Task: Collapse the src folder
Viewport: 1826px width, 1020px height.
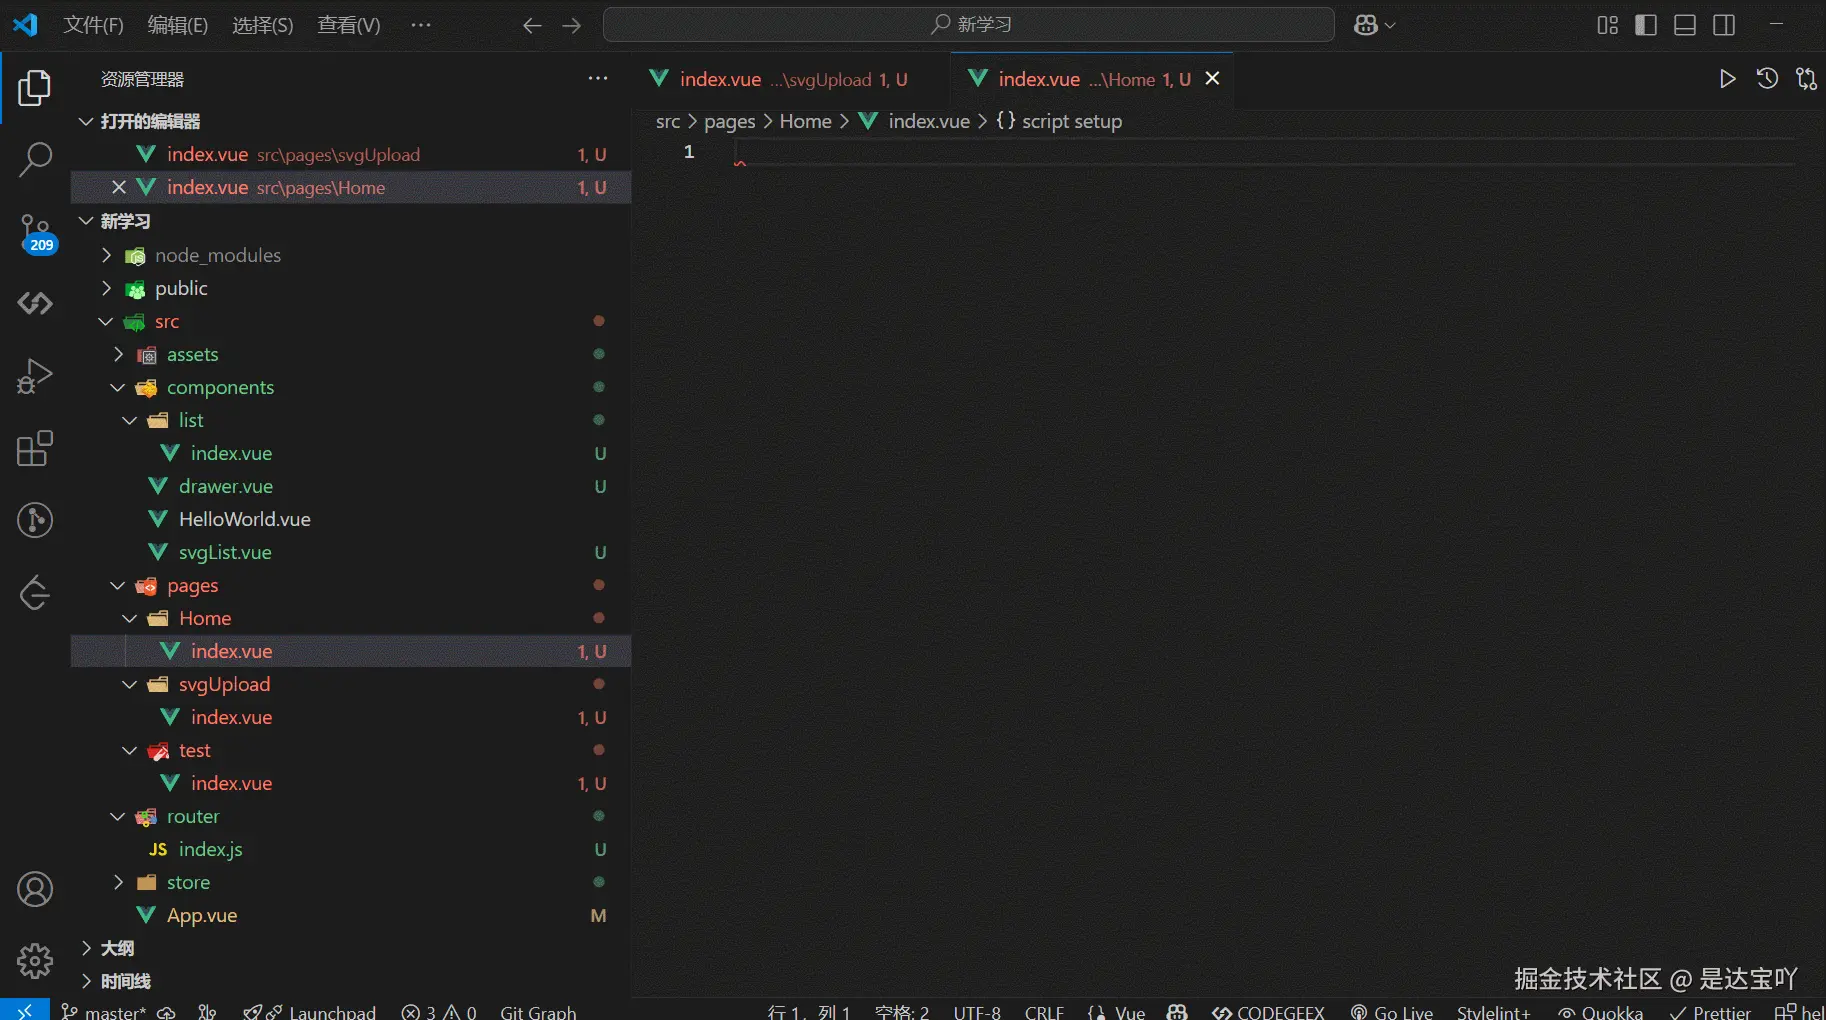Action: pyautogui.click(x=104, y=321)
